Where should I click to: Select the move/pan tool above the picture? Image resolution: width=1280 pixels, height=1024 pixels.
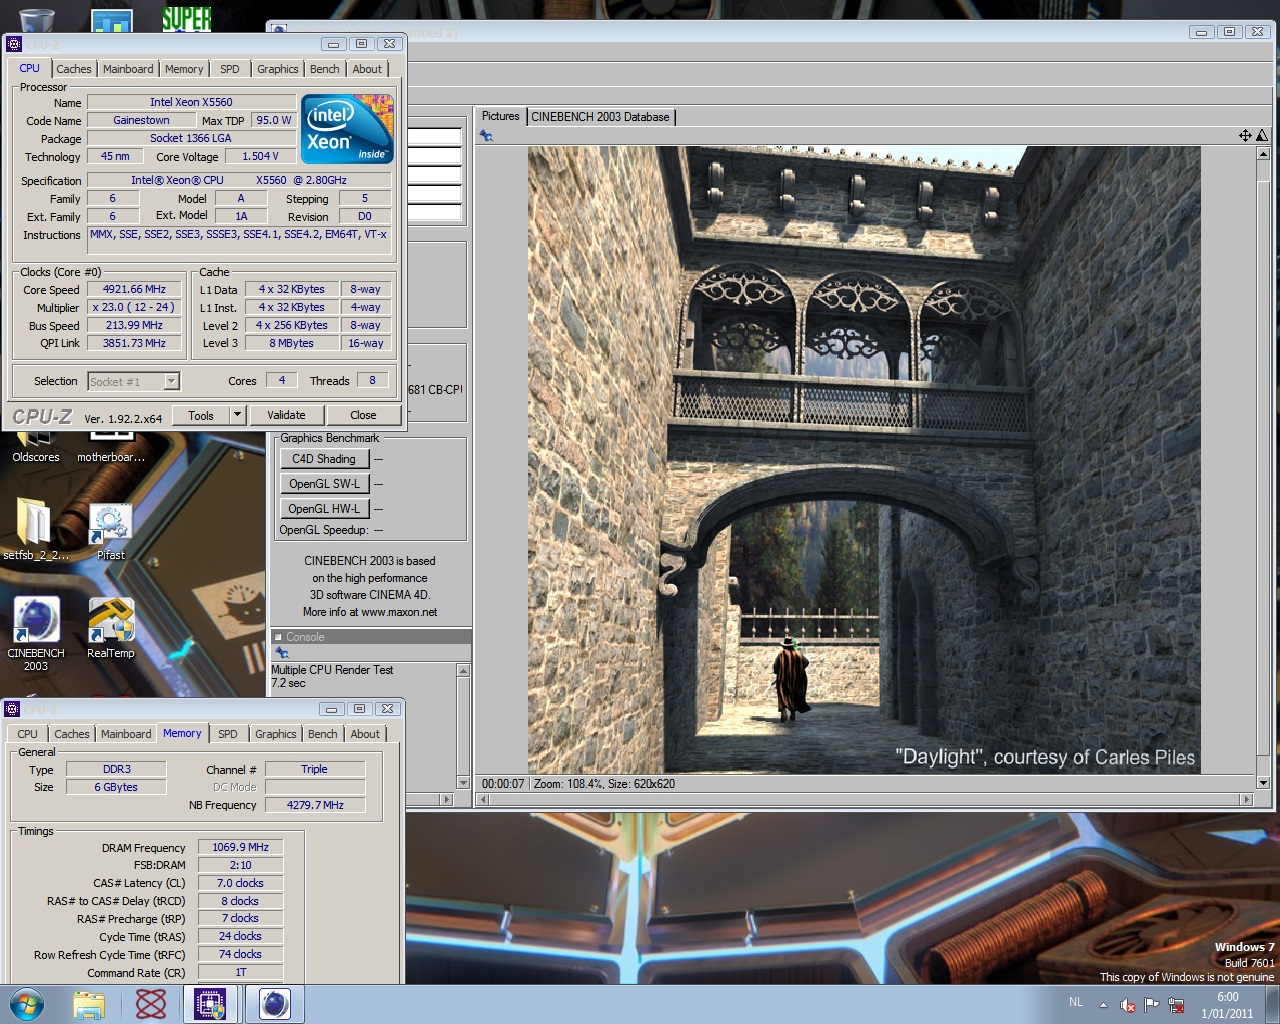click(x=1245, y=135)
